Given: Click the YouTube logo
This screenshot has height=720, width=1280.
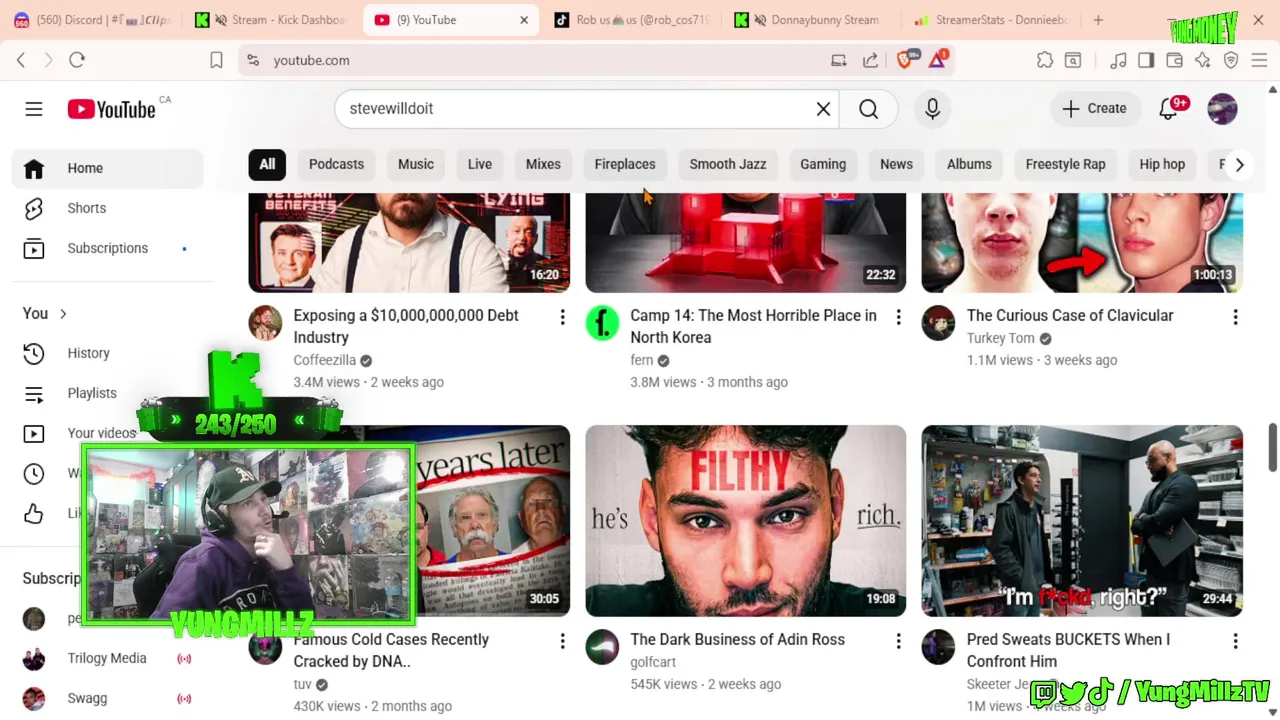Looking at the screenshot, I should (x=111, y=109).
